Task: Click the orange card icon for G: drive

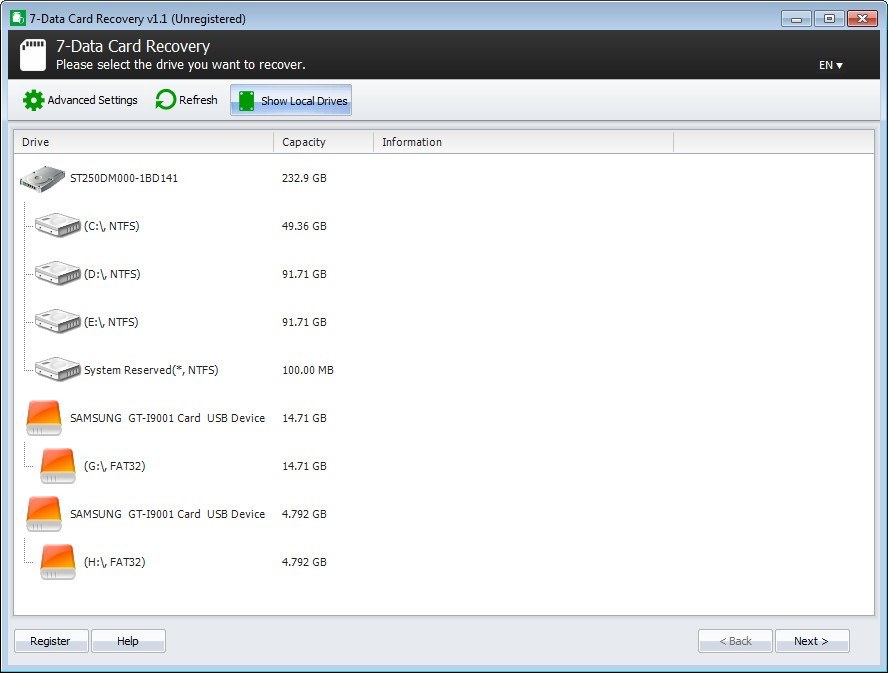Action: pyautogui.click(x=57, y=465)
